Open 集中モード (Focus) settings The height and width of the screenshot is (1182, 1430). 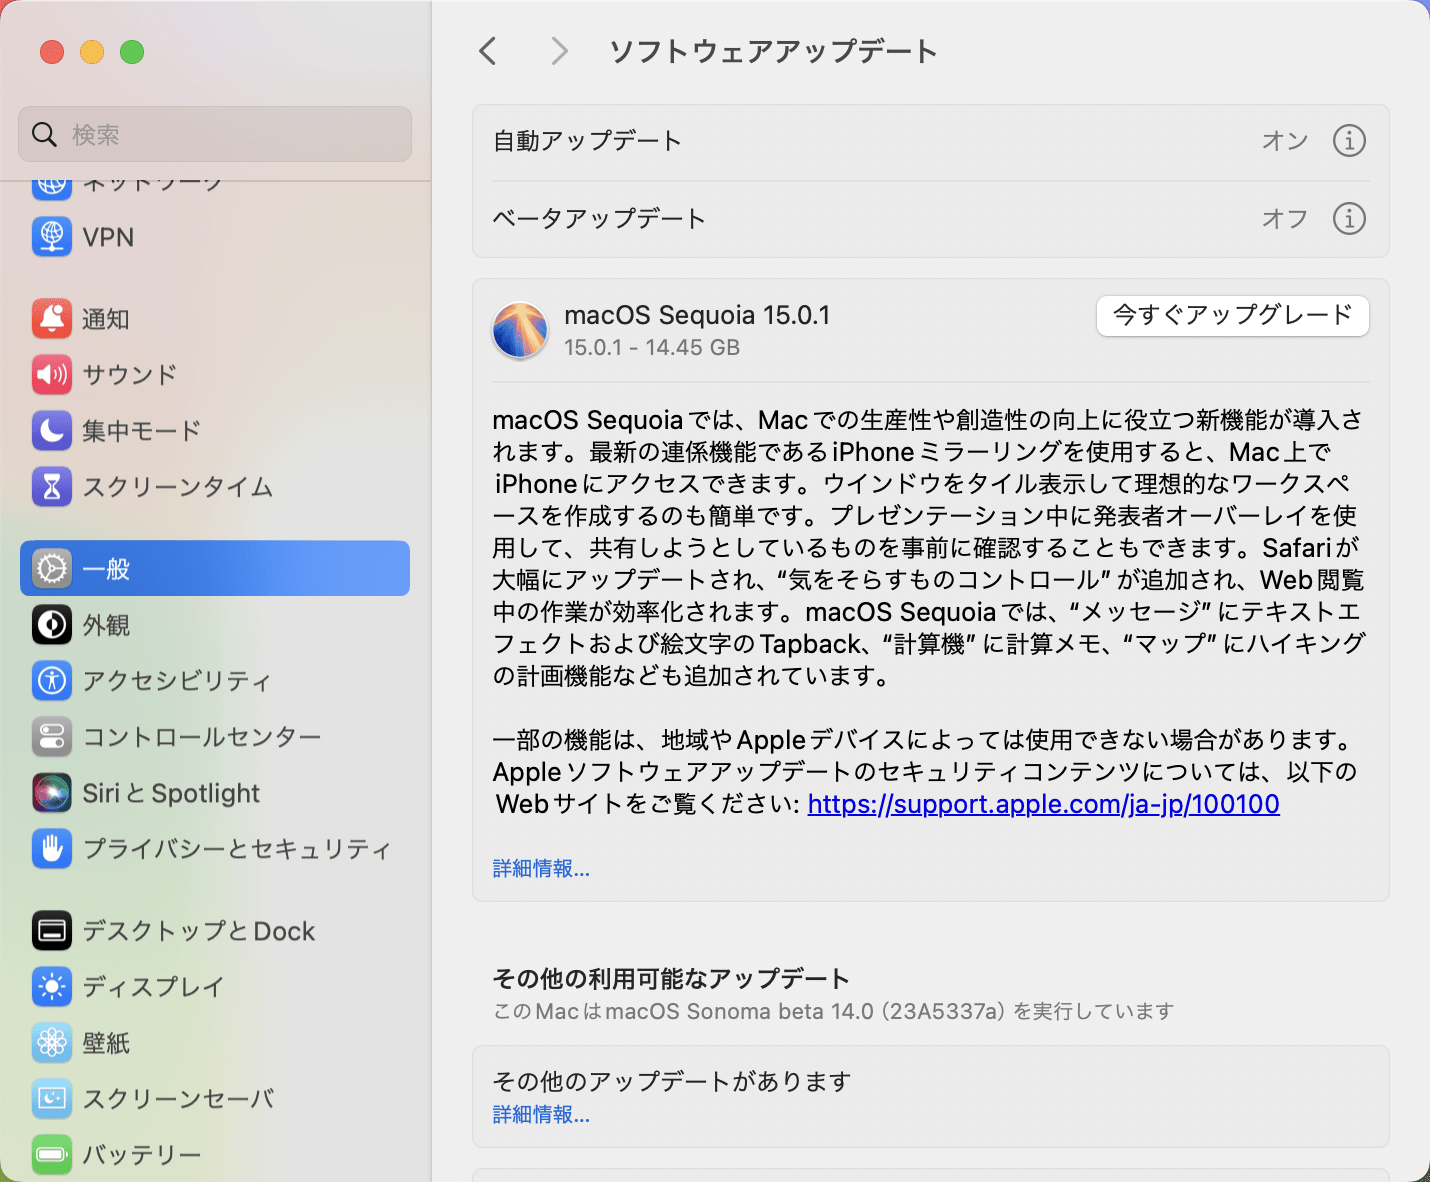(140, 431)
